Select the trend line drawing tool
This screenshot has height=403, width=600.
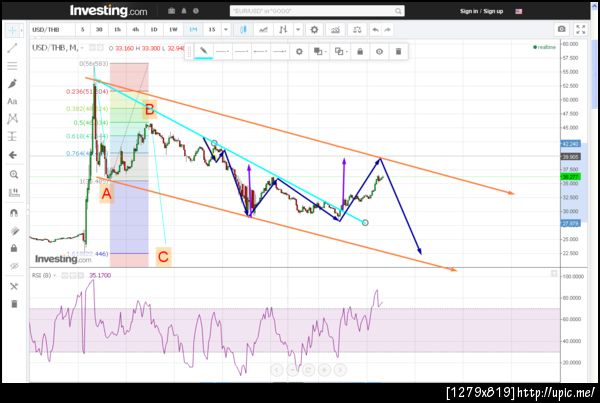click(x=12, y=48)
